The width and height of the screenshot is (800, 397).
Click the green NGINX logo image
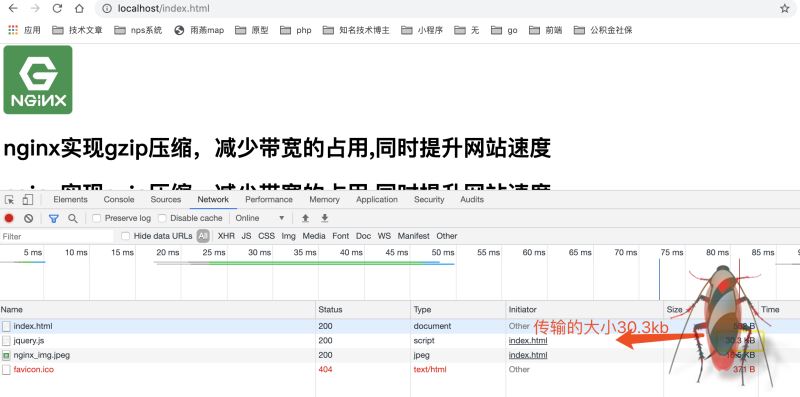coord(38,80)
